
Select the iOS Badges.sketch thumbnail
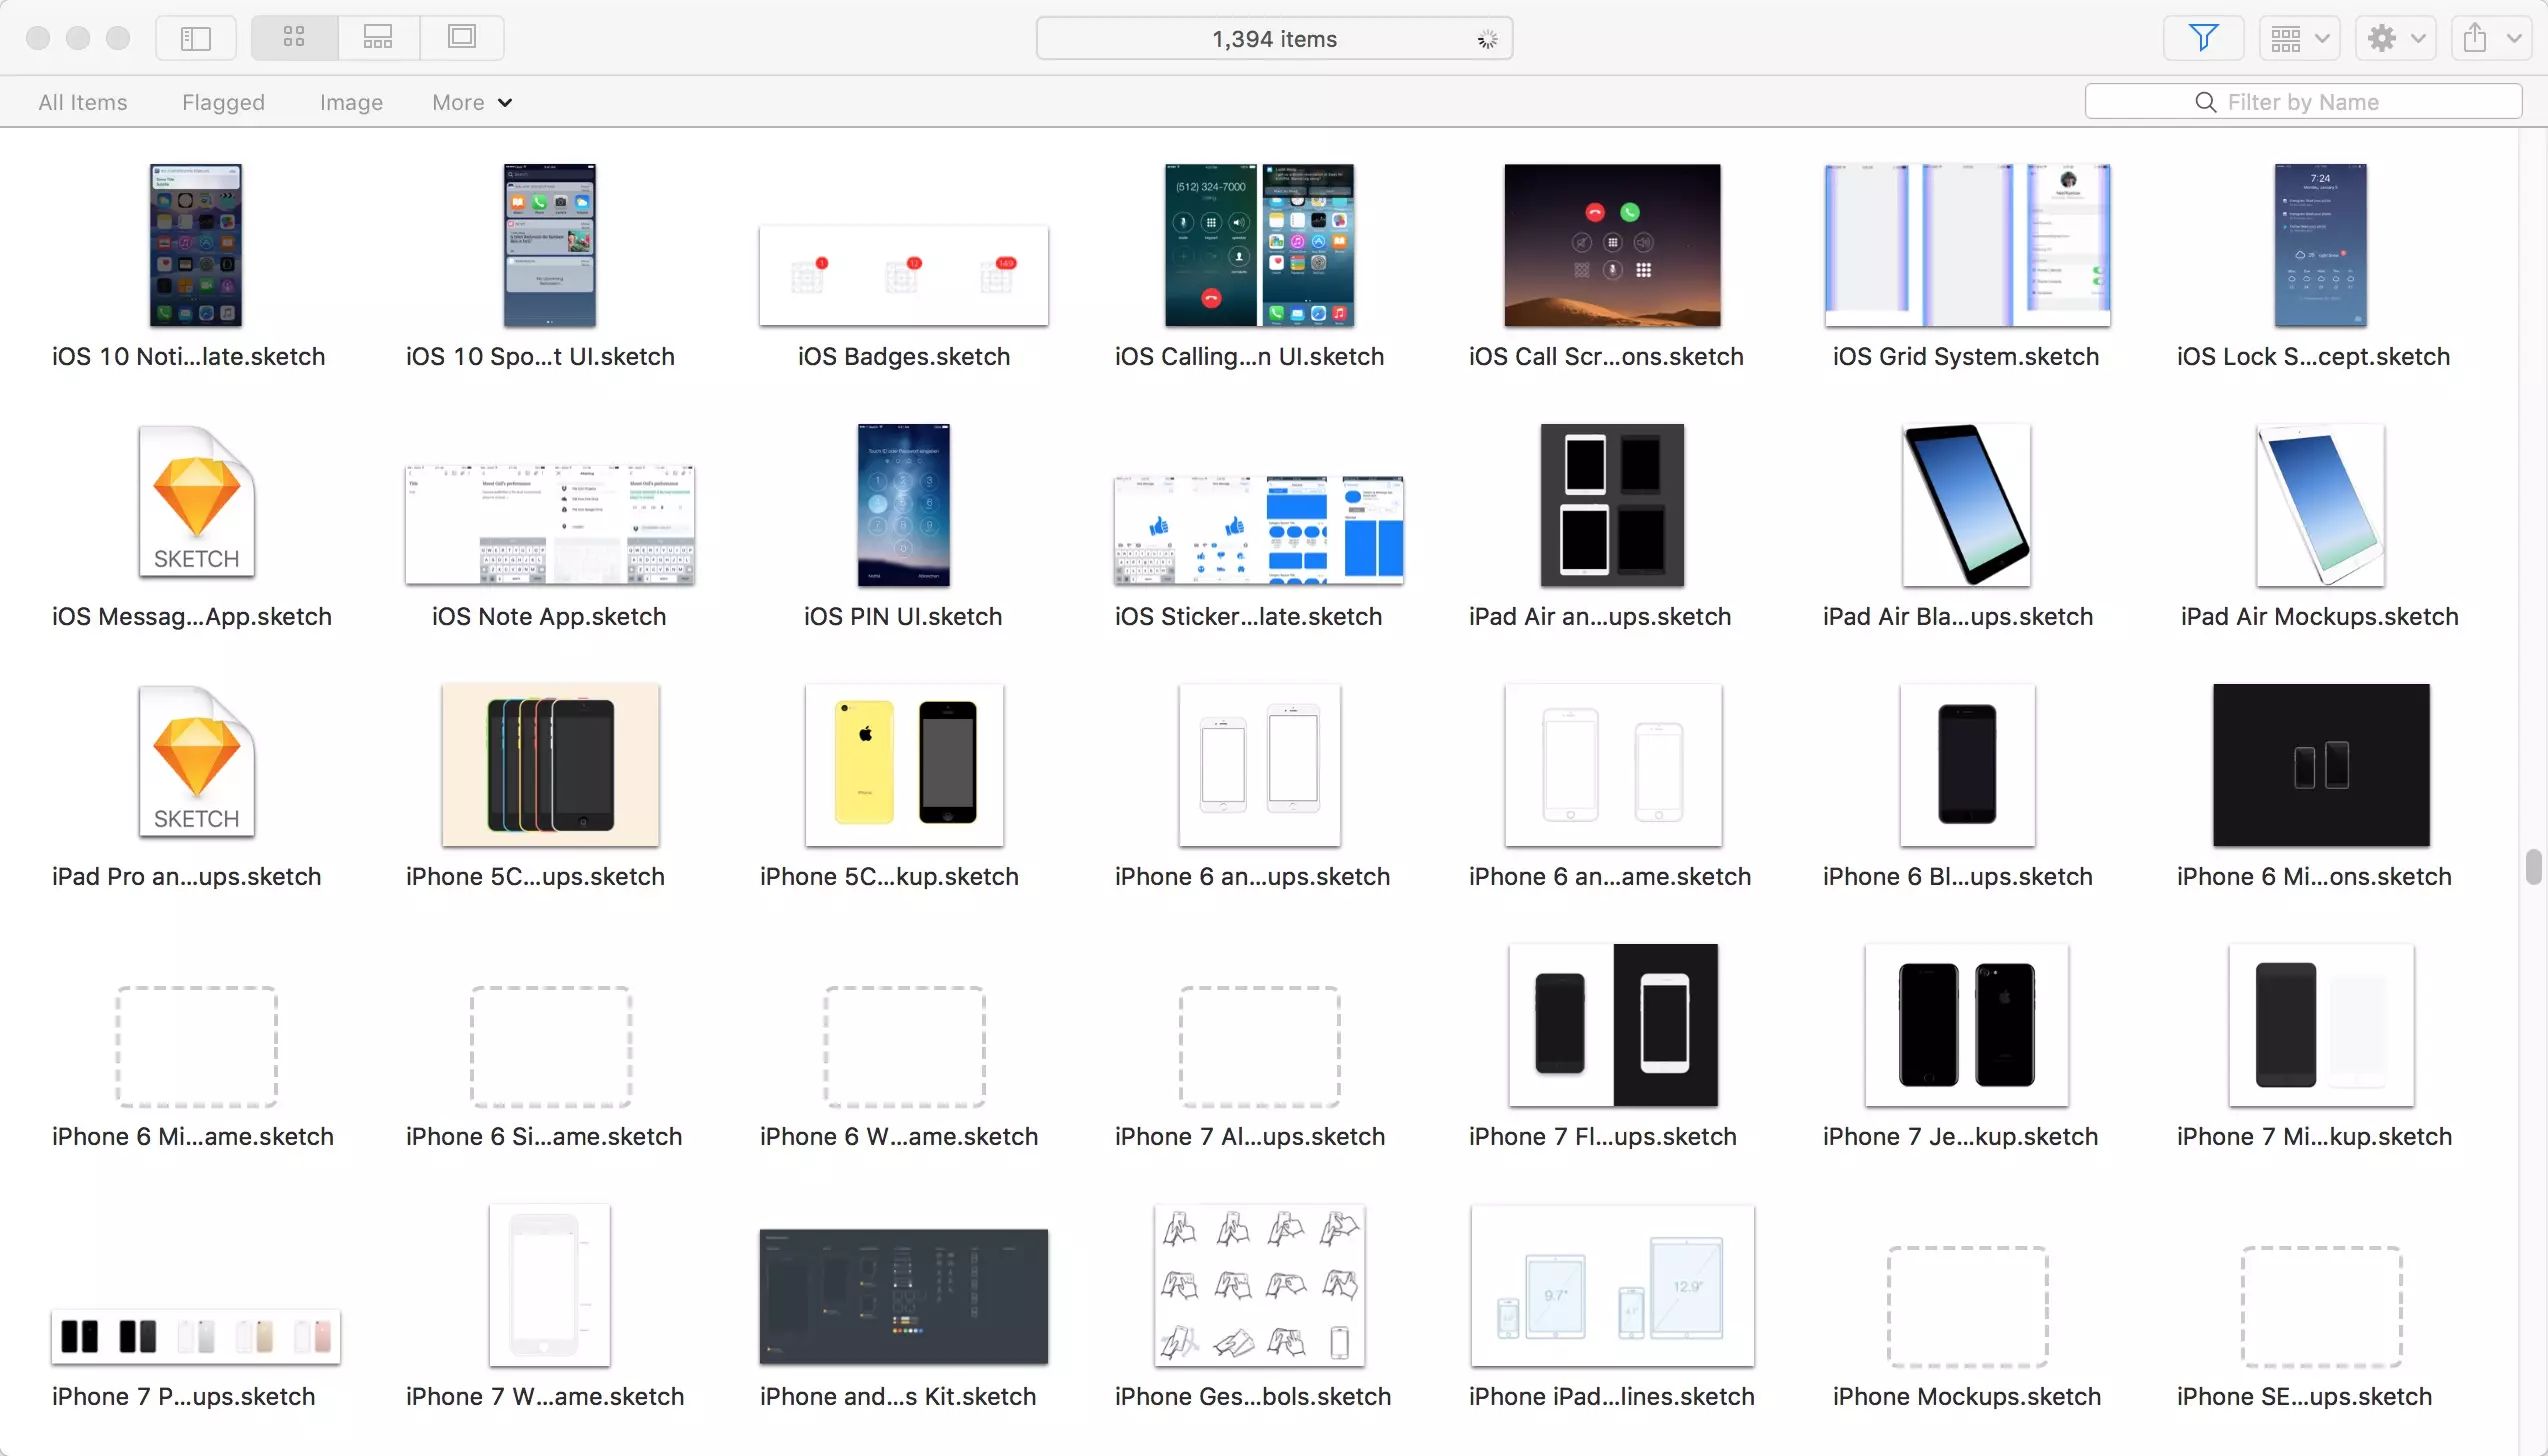click(904, 276)
